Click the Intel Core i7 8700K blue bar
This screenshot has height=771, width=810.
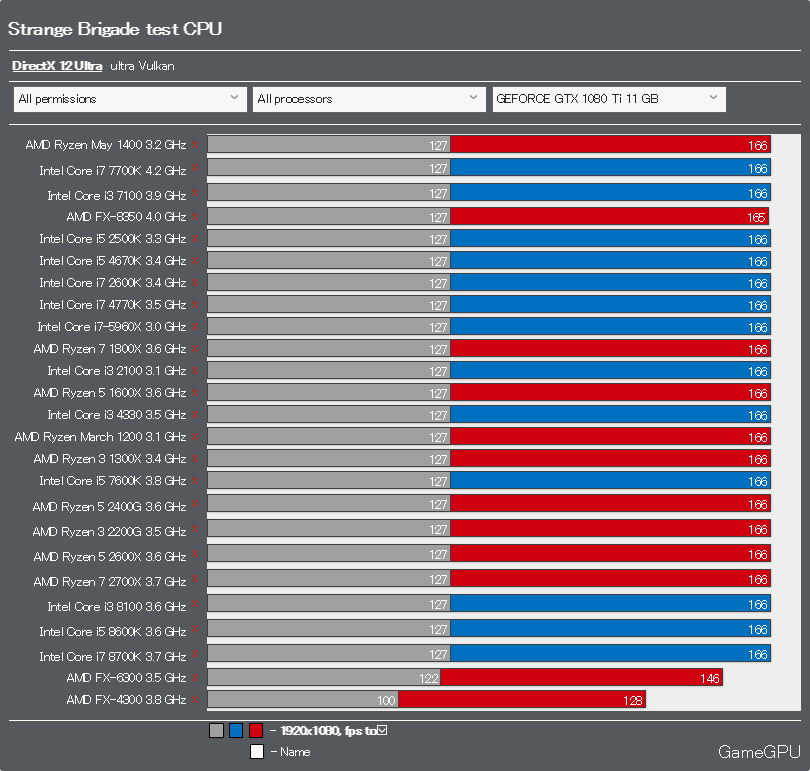tap(611, 653)
